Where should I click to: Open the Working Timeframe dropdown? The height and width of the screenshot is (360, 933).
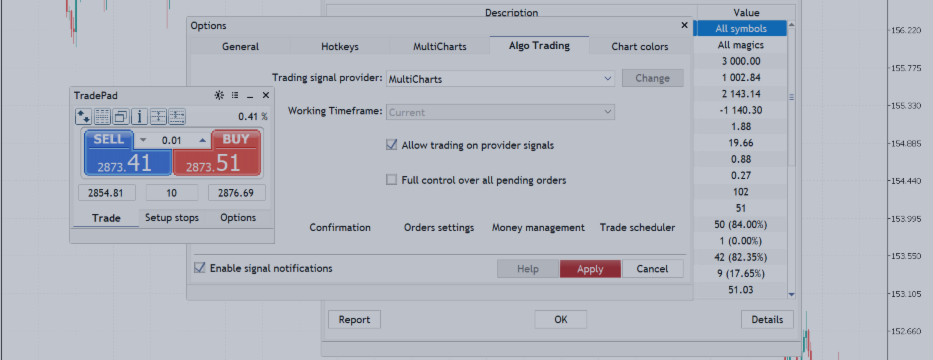tap(500, 112)
